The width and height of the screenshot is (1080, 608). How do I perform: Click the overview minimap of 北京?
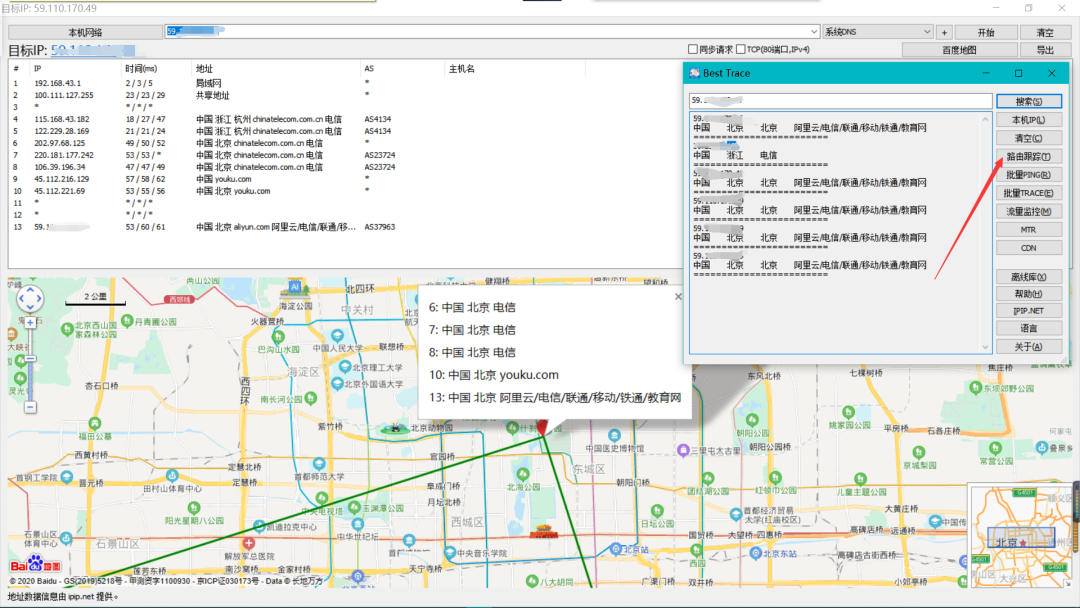pos(1020,536)
